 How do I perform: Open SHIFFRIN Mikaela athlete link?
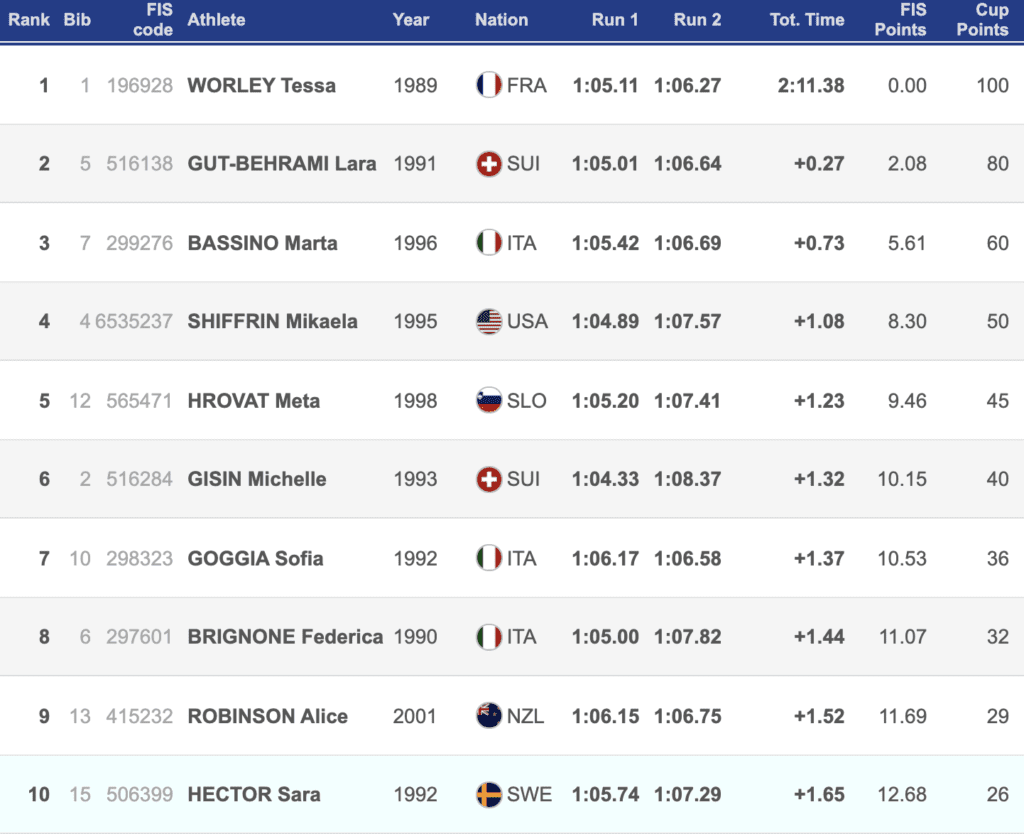[272, 322]
